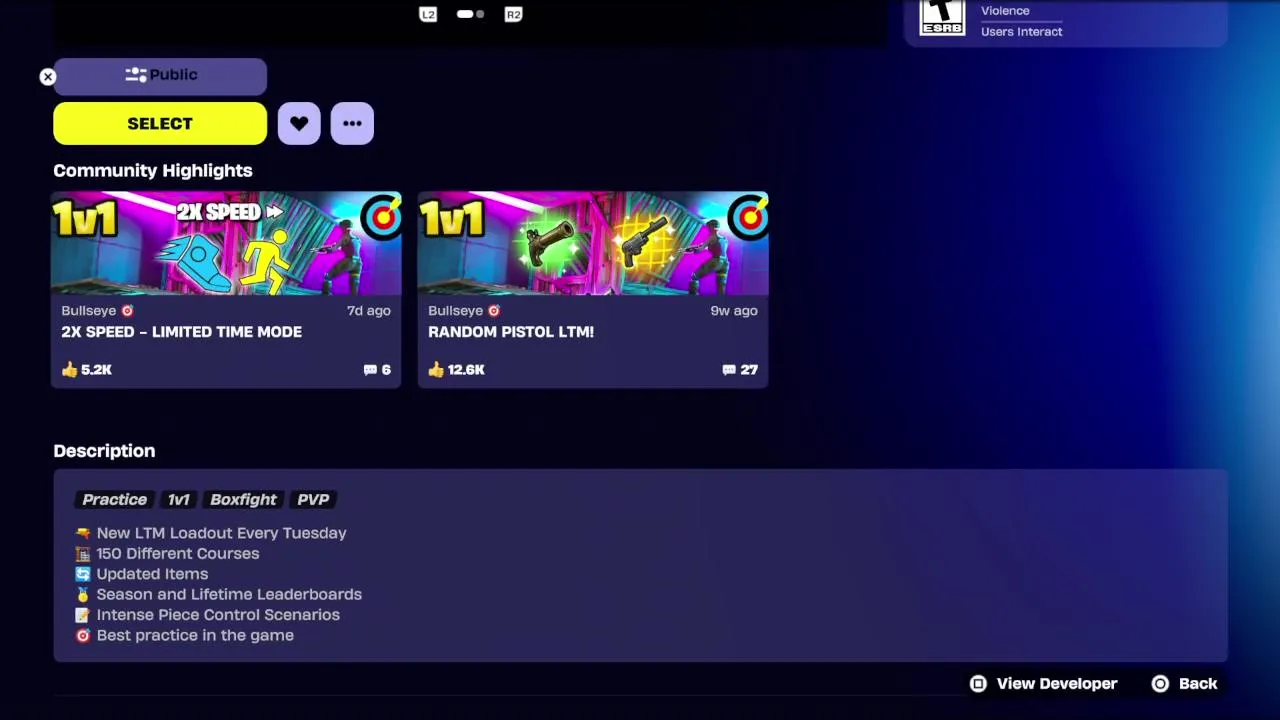Click the 150 Different Courses line

pyautogui.click(x=167, y=554)
